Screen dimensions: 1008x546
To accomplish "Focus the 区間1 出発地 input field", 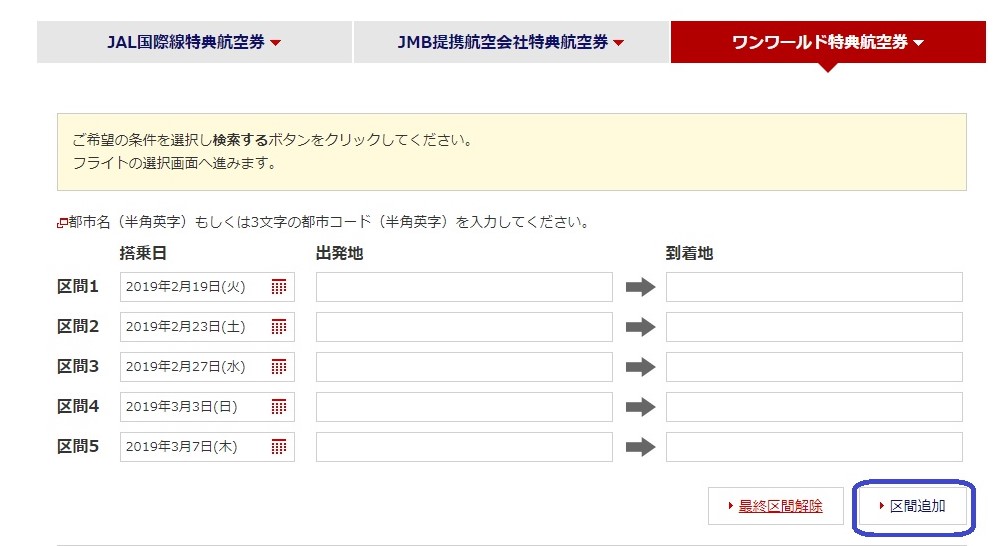I will (x=464, y=287).
